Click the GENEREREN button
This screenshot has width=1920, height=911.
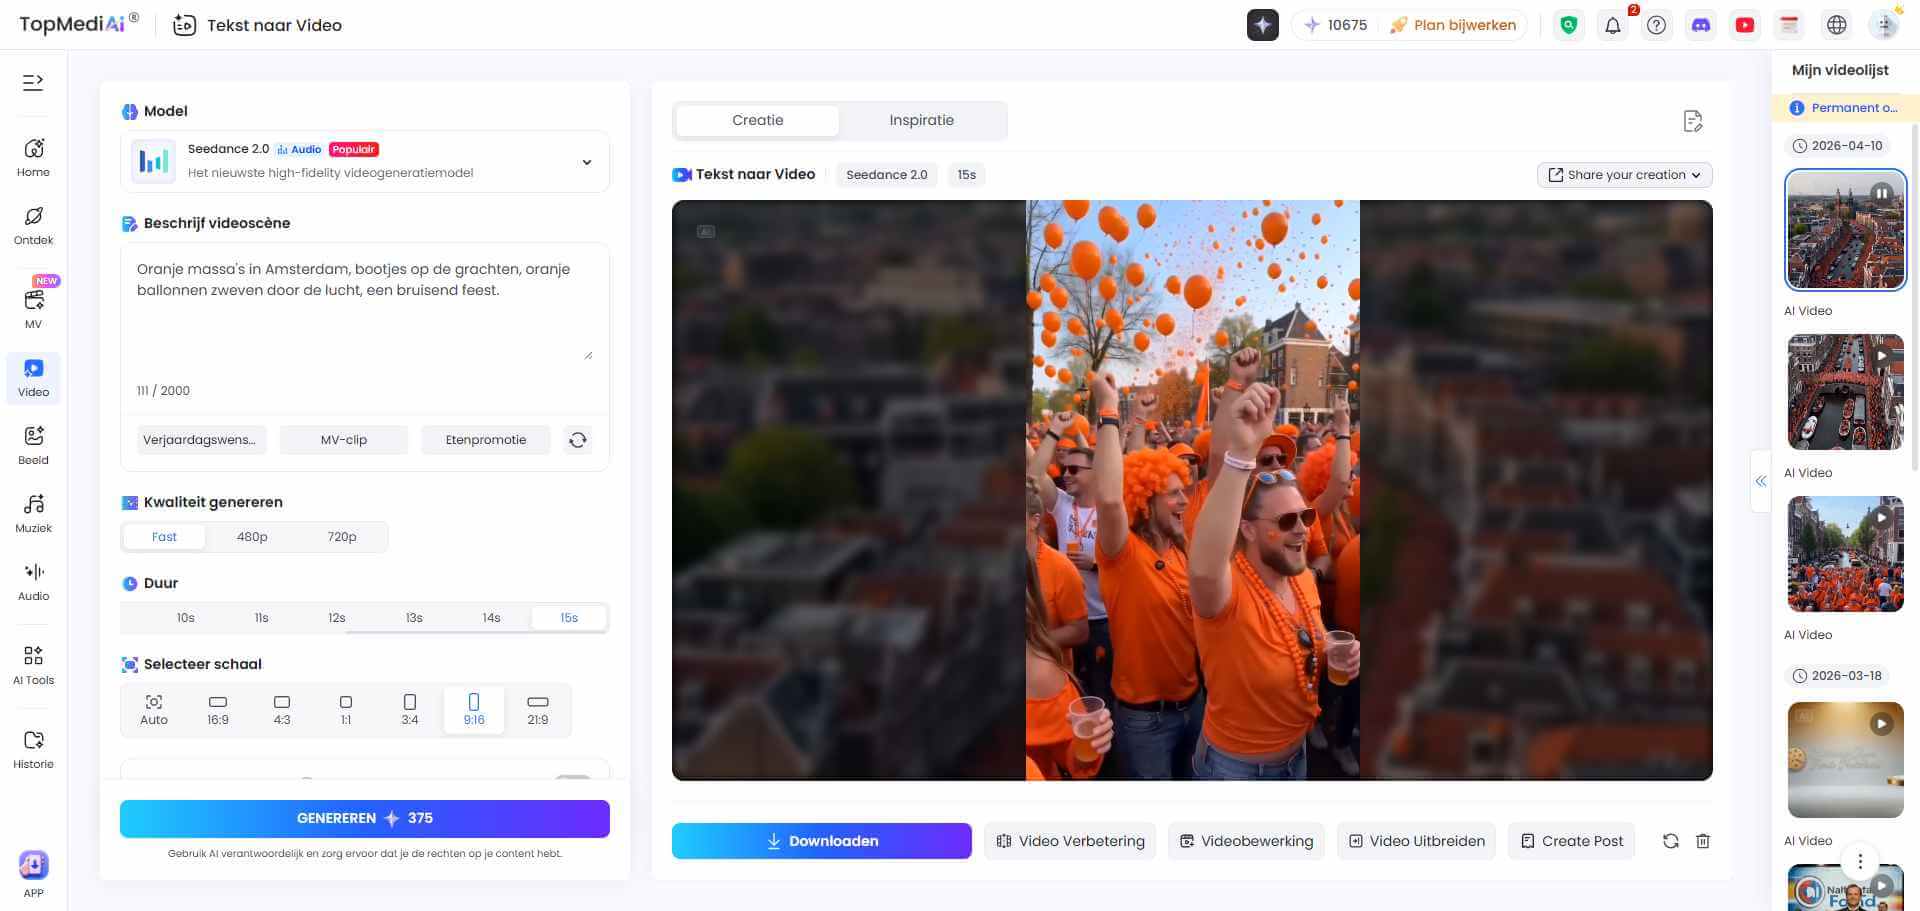[364, 818]
